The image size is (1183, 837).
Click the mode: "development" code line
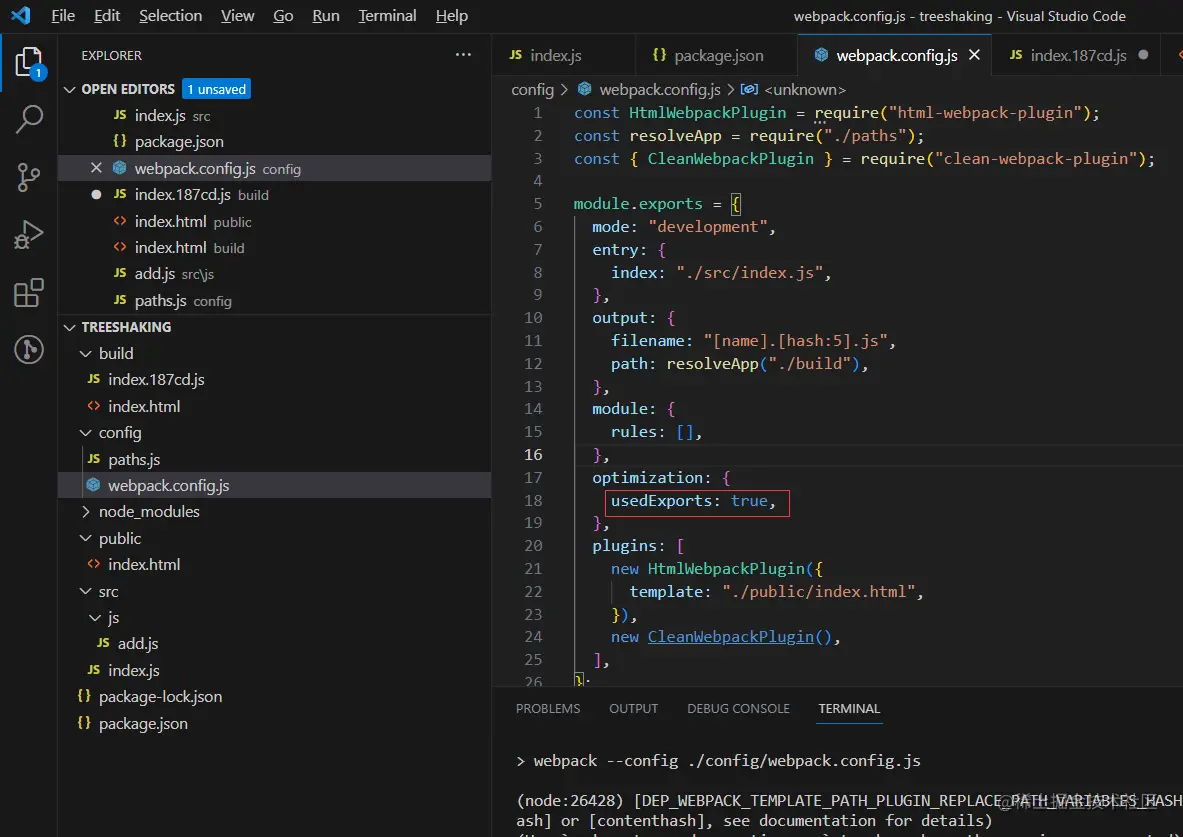684,227
